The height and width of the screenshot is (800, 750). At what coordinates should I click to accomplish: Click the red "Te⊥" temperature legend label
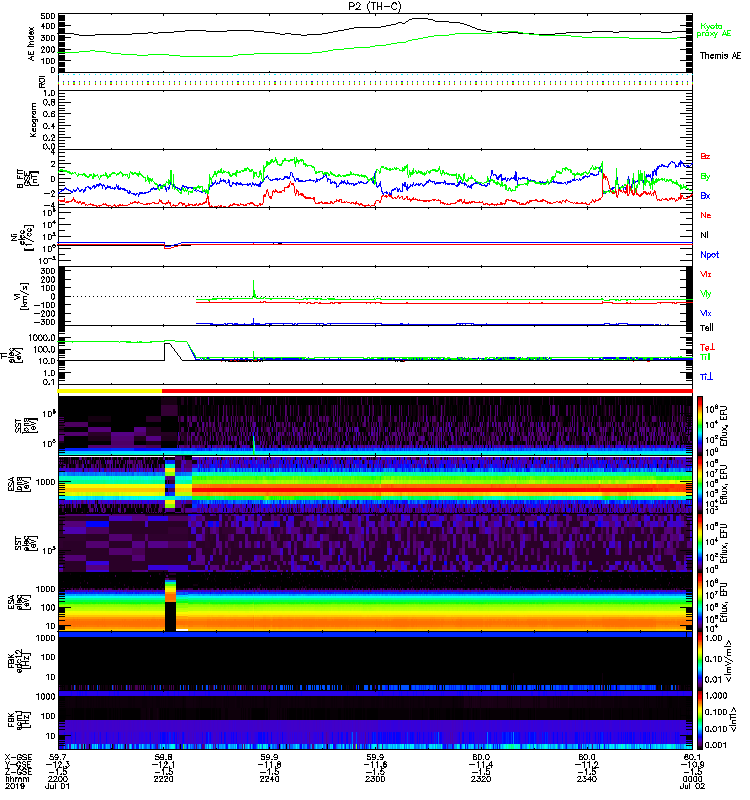point(707,347)
